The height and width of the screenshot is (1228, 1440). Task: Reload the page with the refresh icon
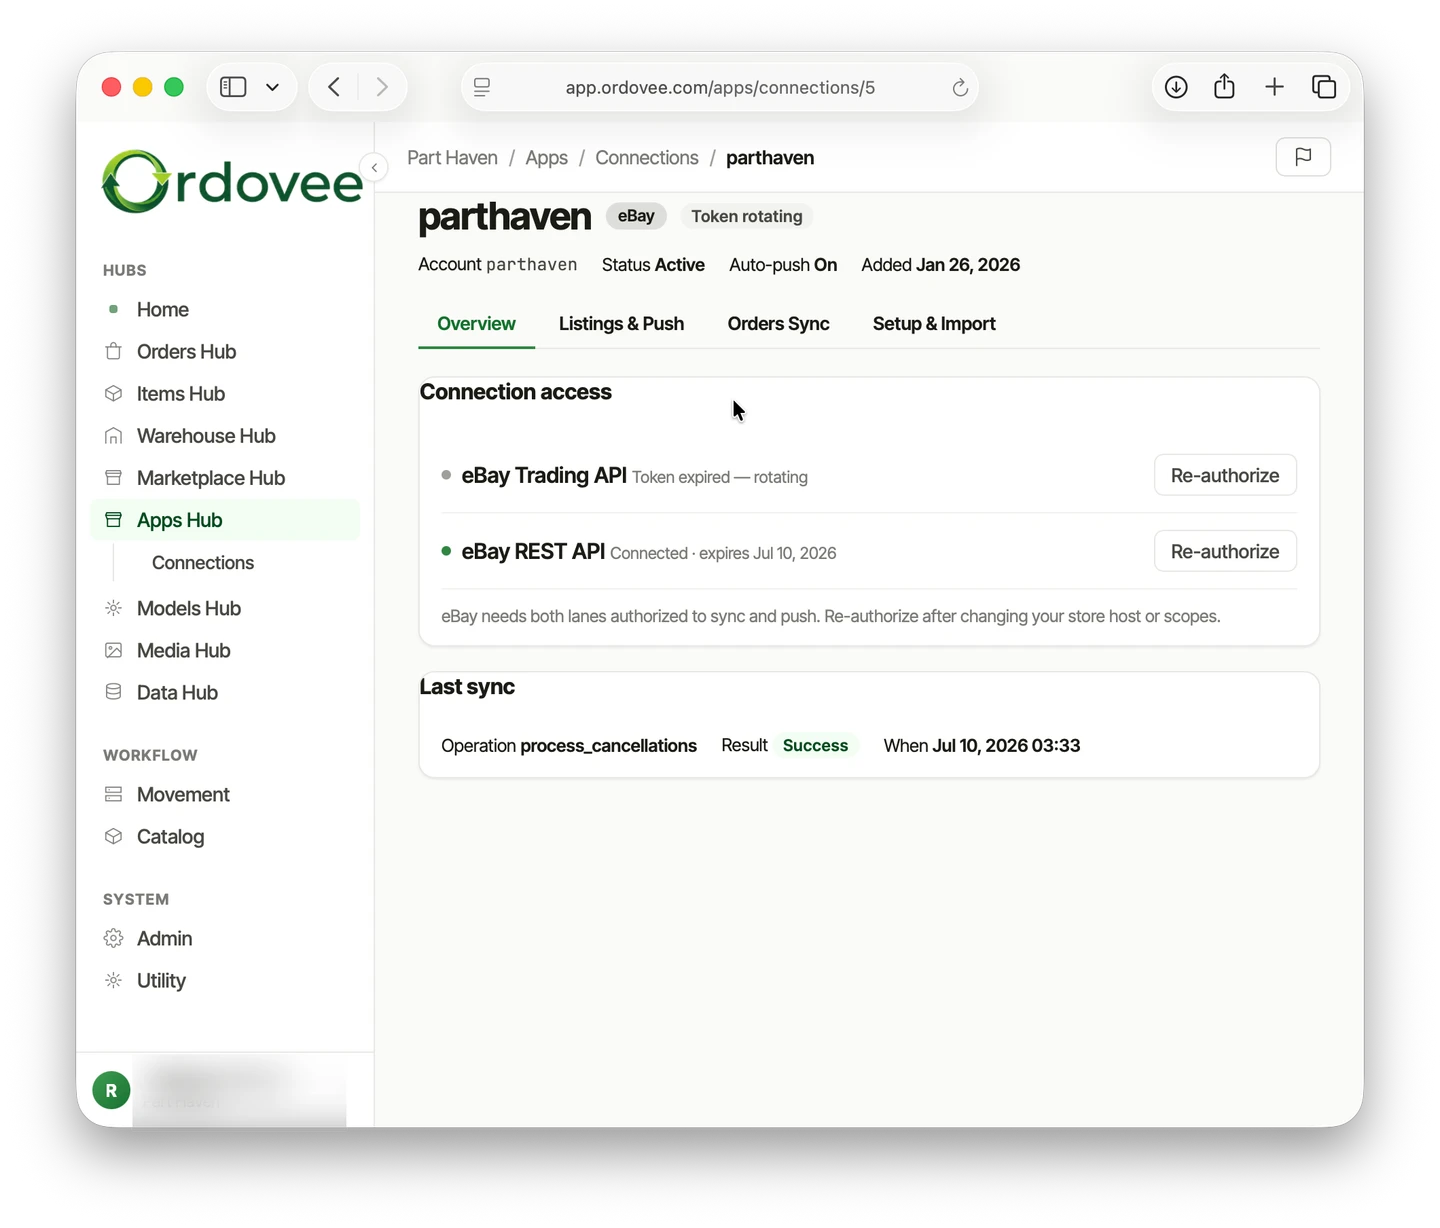tap(960, 88)
